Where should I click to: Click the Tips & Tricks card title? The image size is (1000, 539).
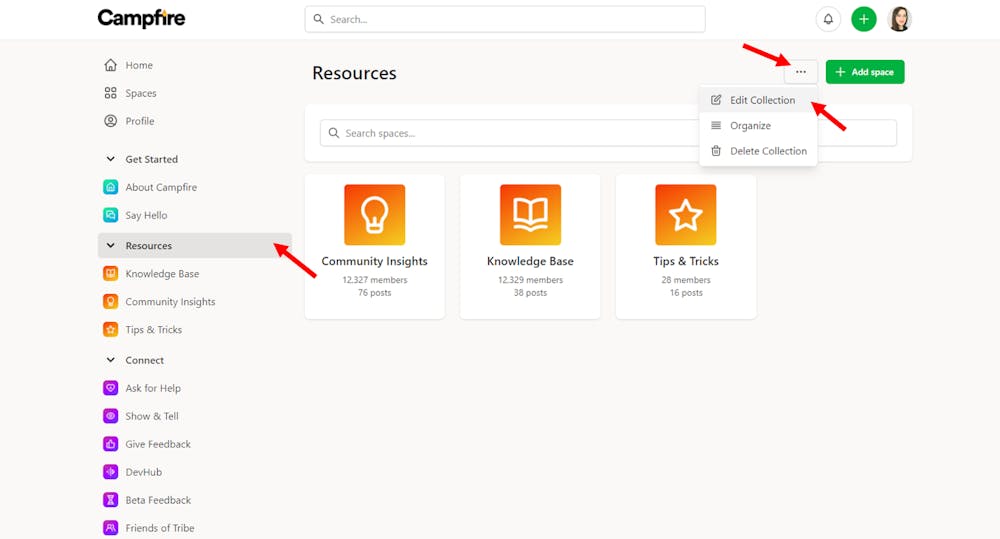pyautogui.click(x=686, y=261)
